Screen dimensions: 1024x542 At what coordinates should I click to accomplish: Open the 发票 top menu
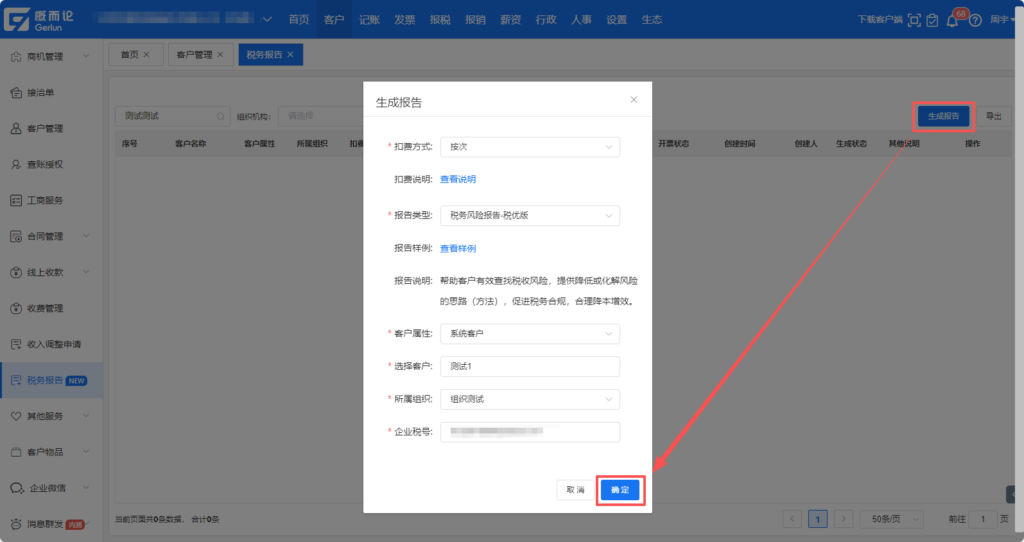[x=404, y=20]
